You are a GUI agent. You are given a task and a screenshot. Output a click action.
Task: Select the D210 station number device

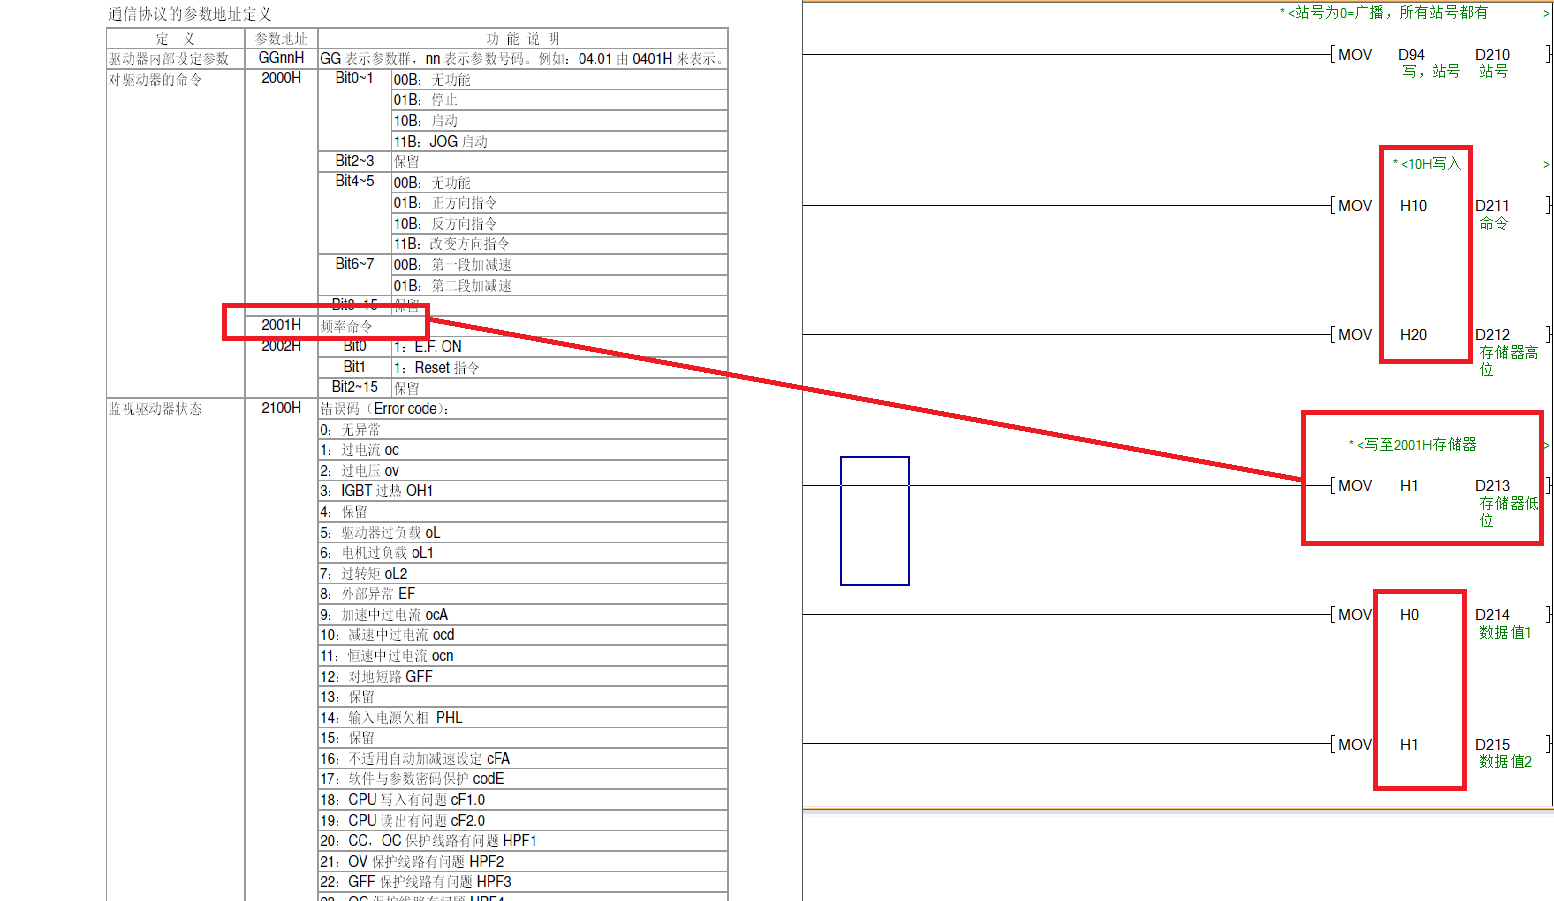point(1492,55)
